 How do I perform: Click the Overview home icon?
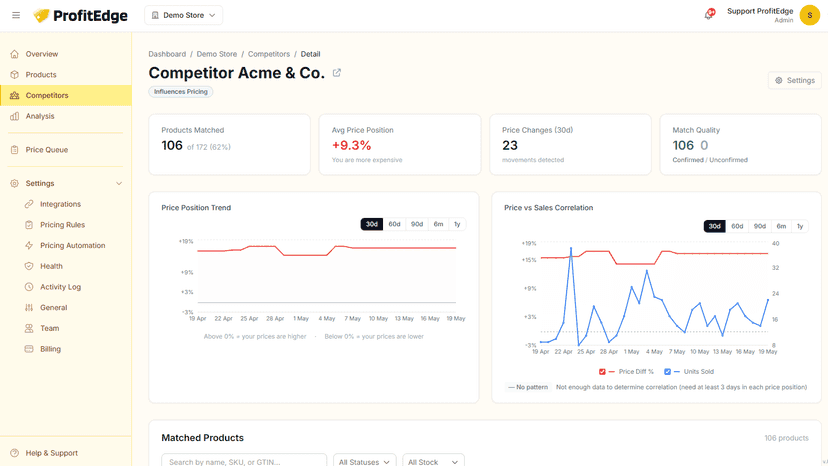pos(14,54)
